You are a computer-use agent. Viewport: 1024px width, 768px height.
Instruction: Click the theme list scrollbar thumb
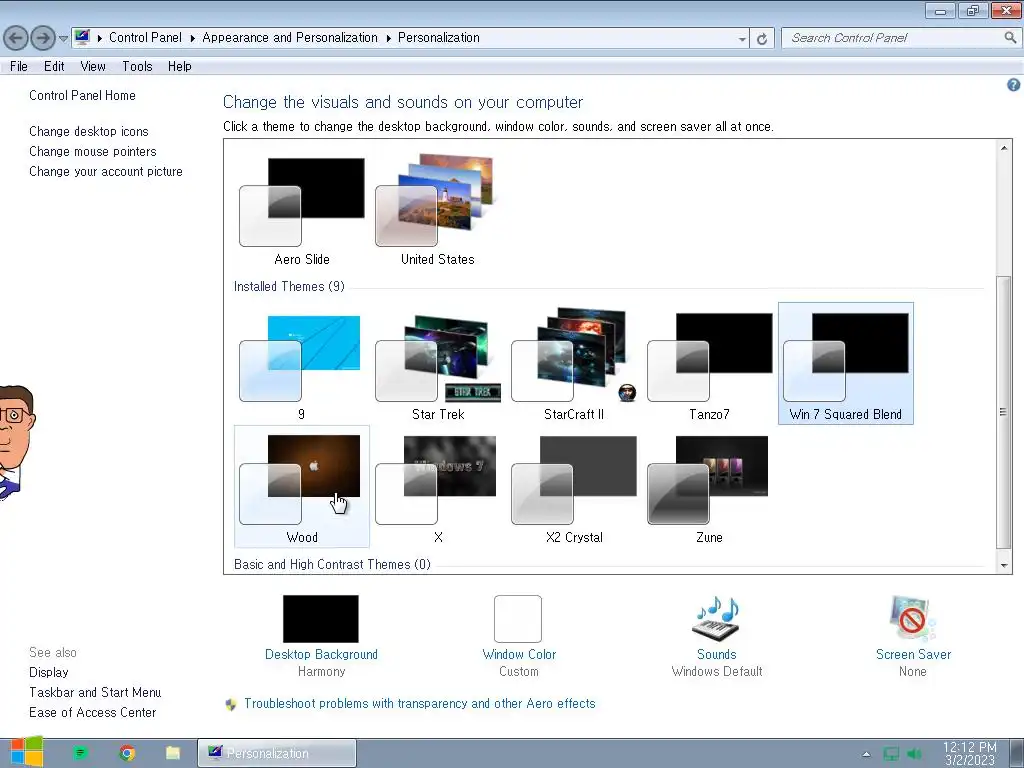tap(1004, 412)
